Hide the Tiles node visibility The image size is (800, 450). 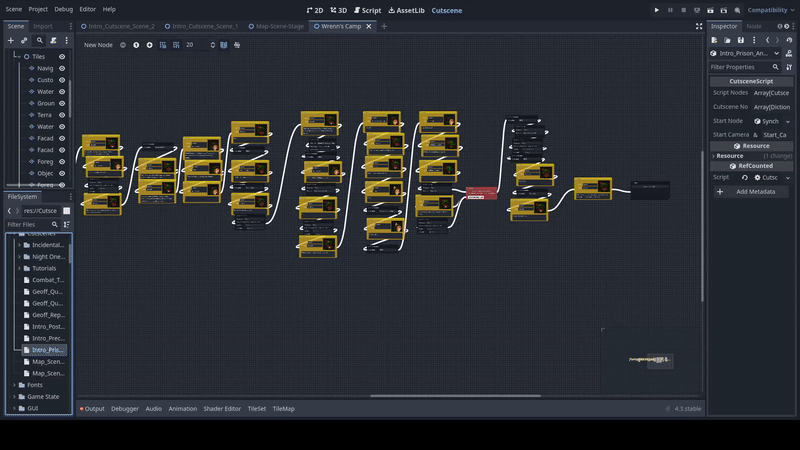[62, 57]
